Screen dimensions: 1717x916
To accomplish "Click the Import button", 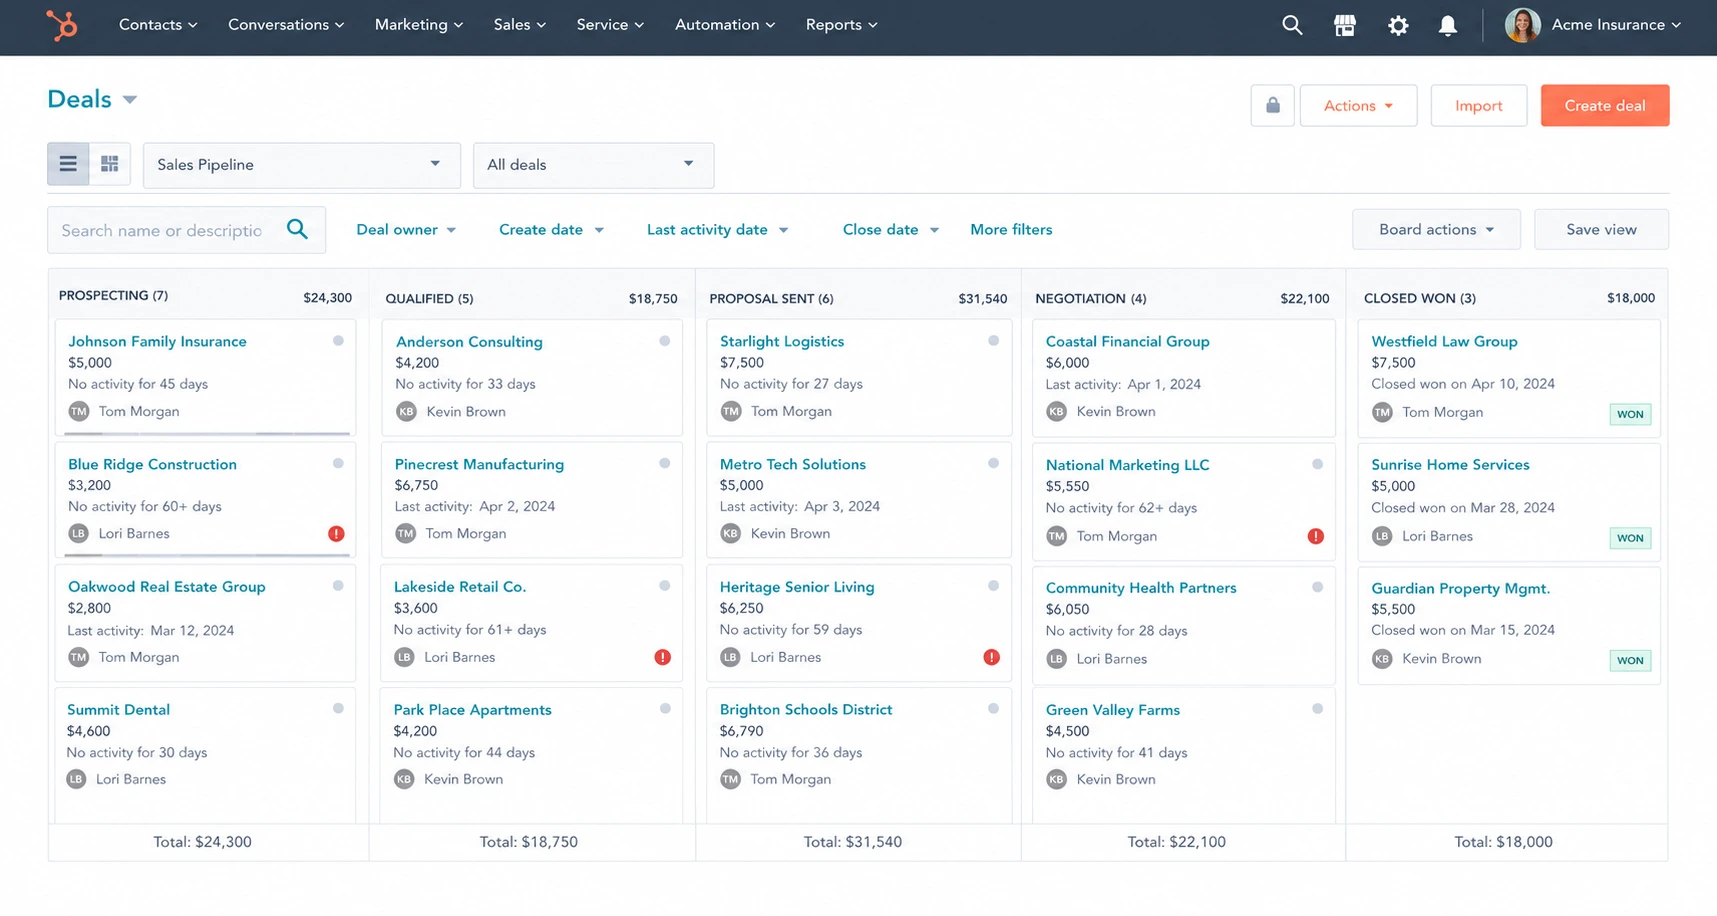I will click(x=1478, y=105).
